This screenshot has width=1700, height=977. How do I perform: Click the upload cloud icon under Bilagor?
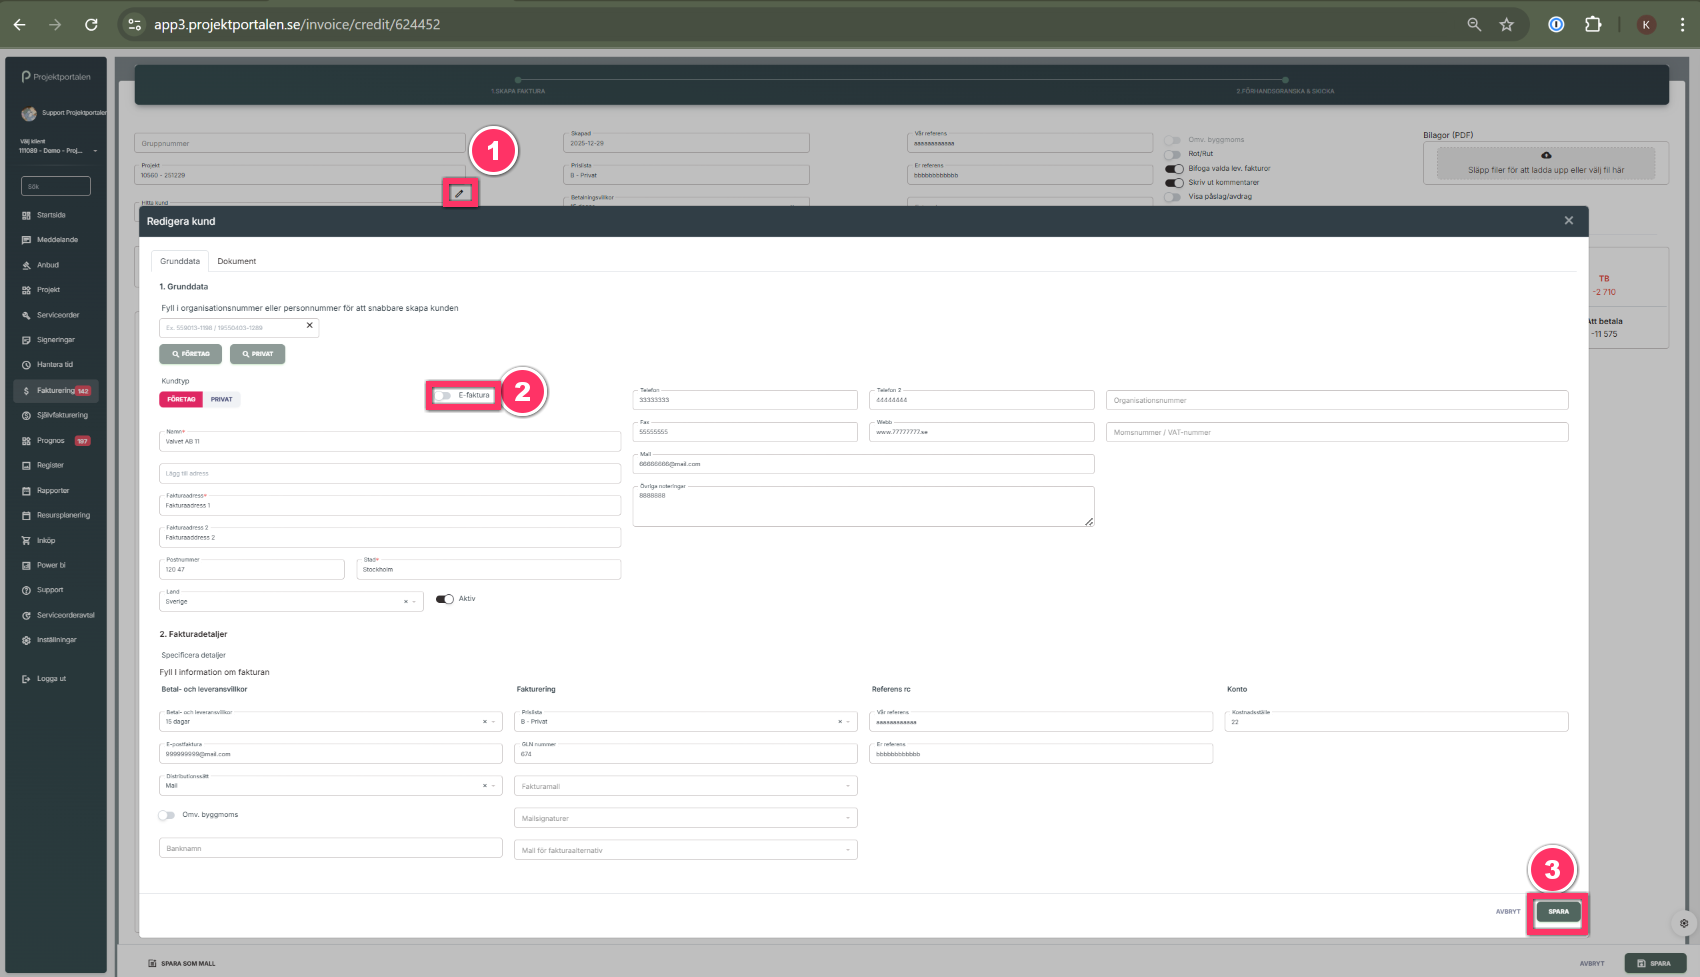tap(1546, 156)
